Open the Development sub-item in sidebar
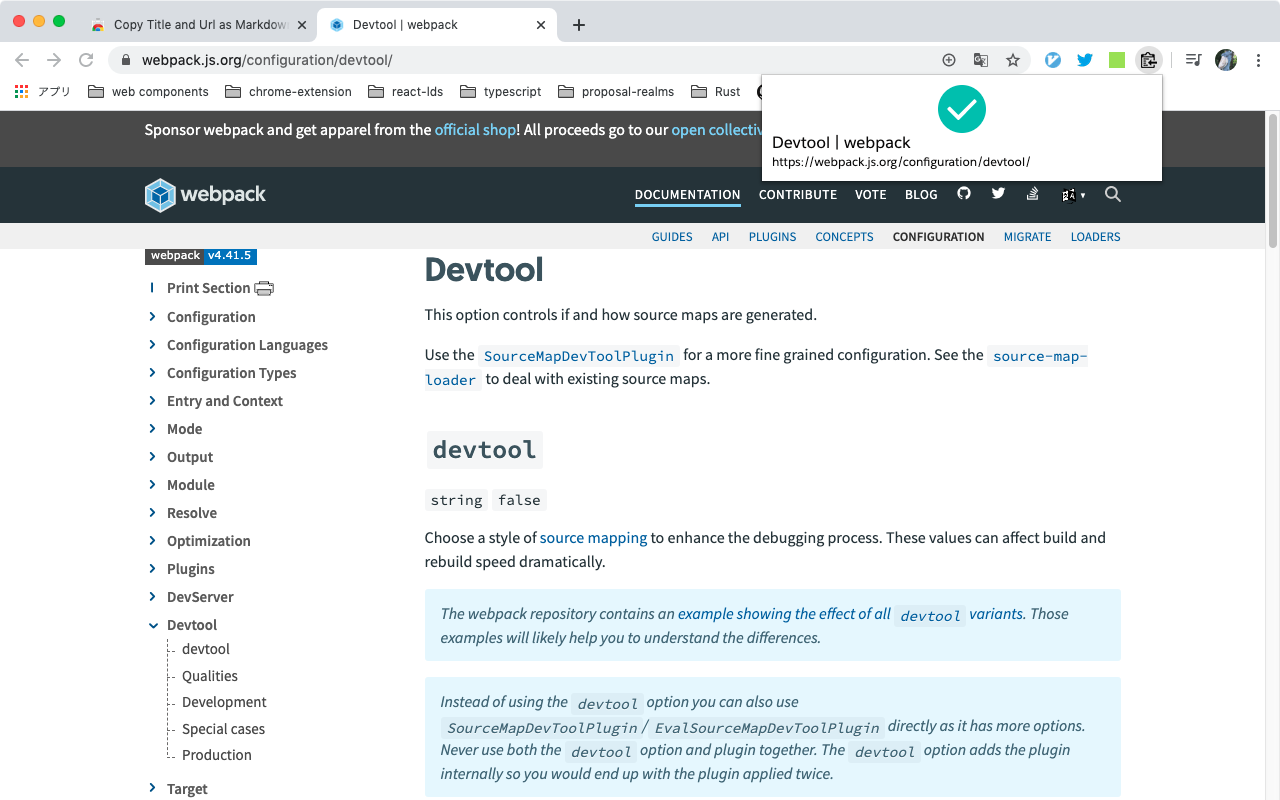 click(x=224, y=702)
